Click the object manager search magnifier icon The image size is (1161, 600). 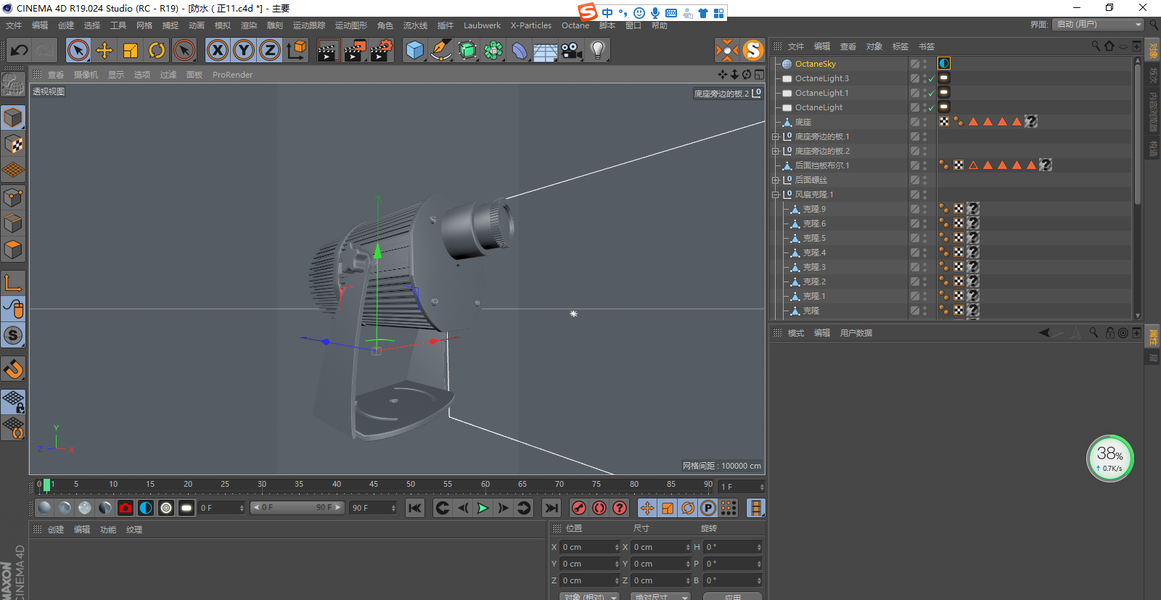[x=1096, y=46]
